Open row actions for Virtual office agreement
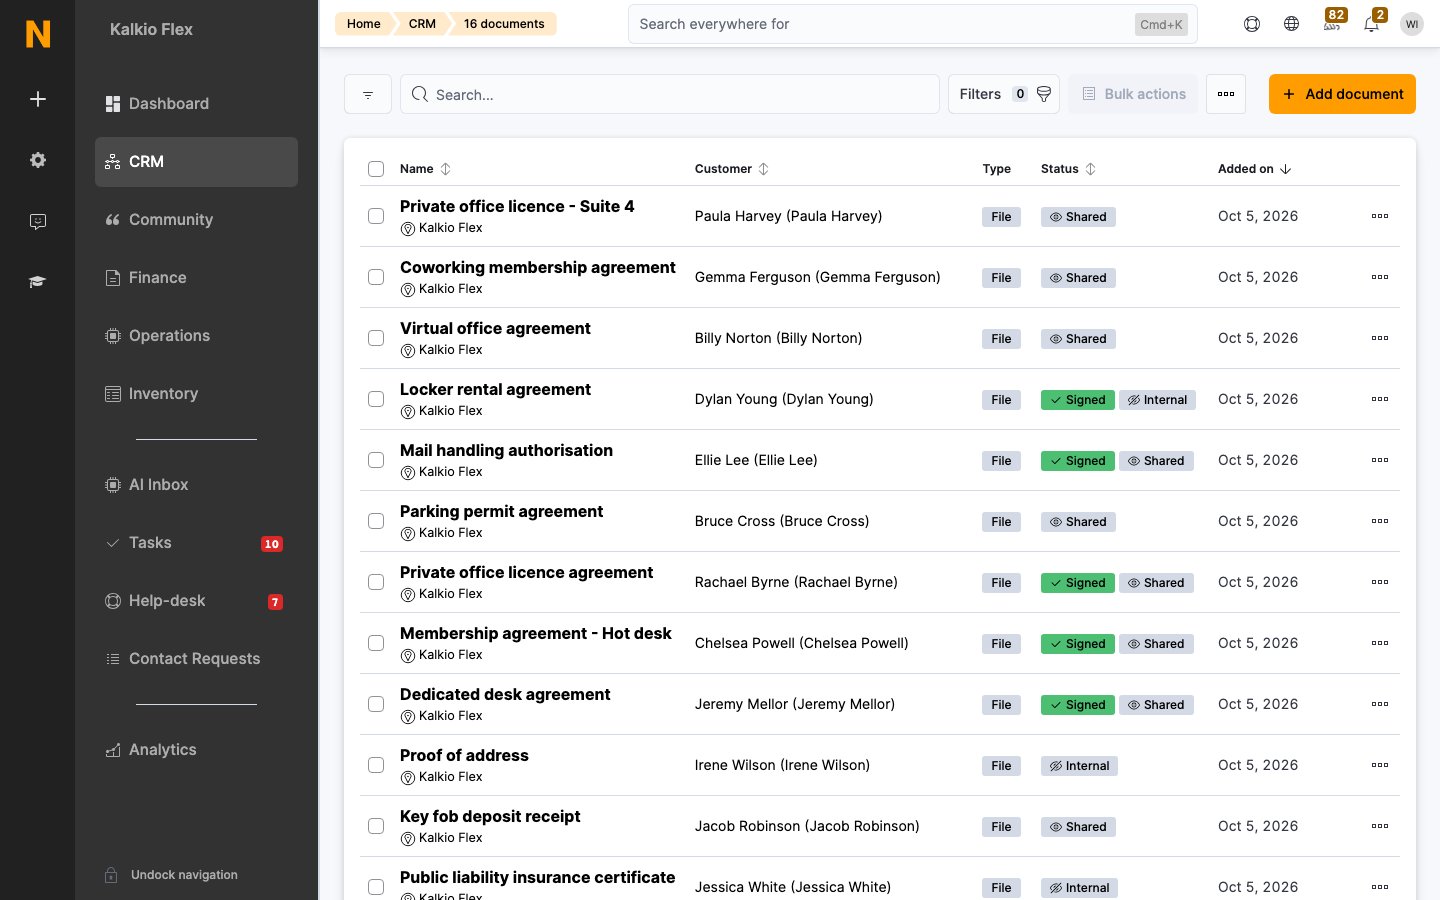This screenshot has width=1440, height=900. (1380, 338)
